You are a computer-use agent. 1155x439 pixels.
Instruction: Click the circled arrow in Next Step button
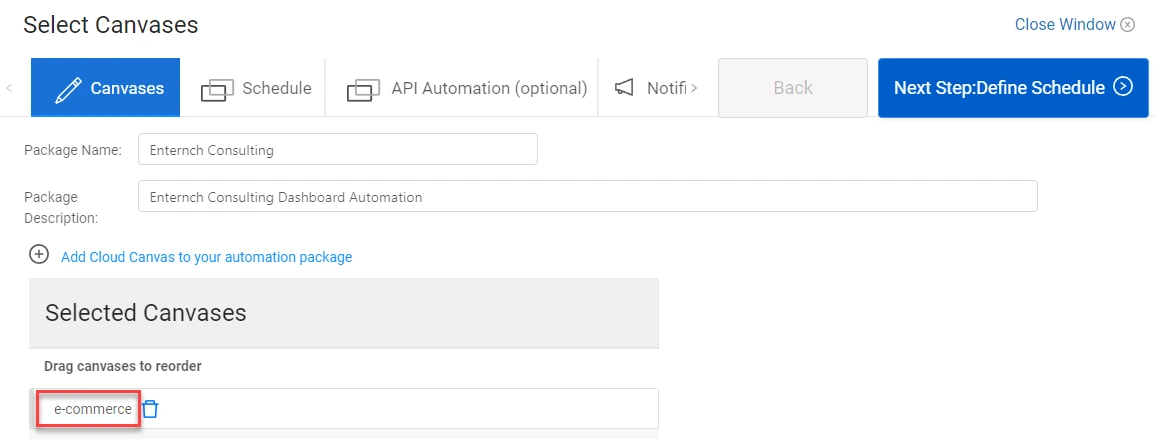(x=1124, y=87)
